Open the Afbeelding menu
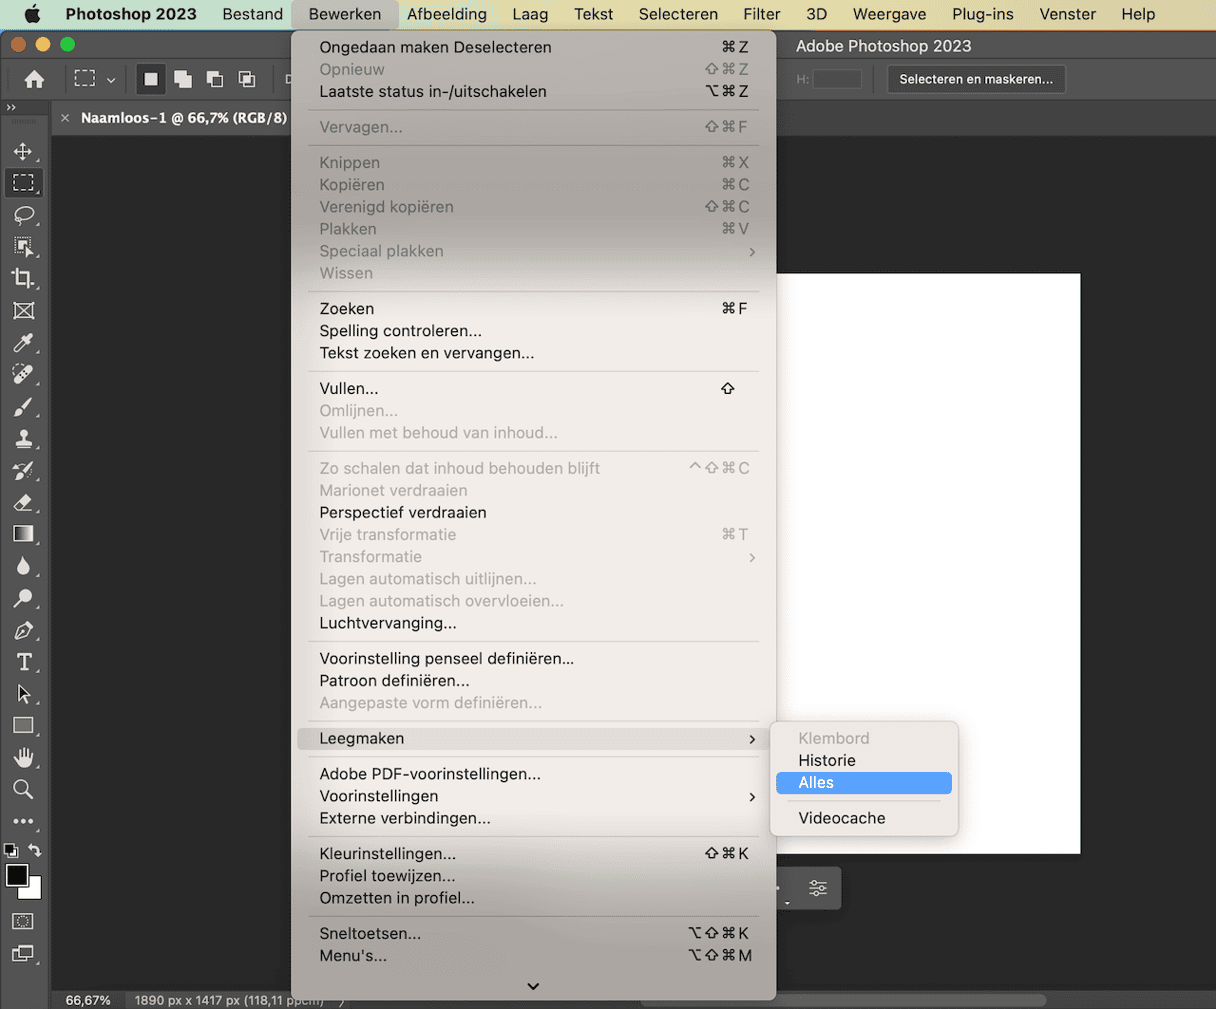The image size is (1216, 1009). pyautogui.click(x=447, y=14)
